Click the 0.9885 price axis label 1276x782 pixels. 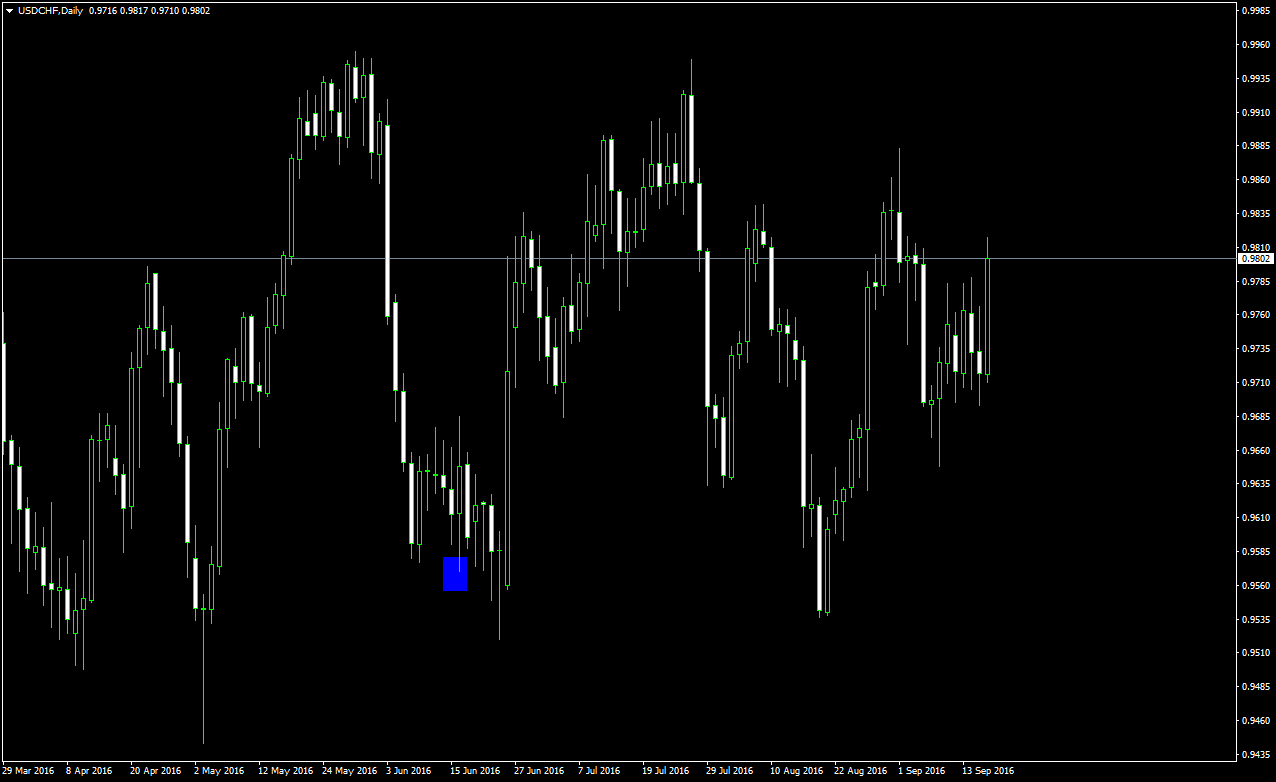click(x=1256, y=146)
